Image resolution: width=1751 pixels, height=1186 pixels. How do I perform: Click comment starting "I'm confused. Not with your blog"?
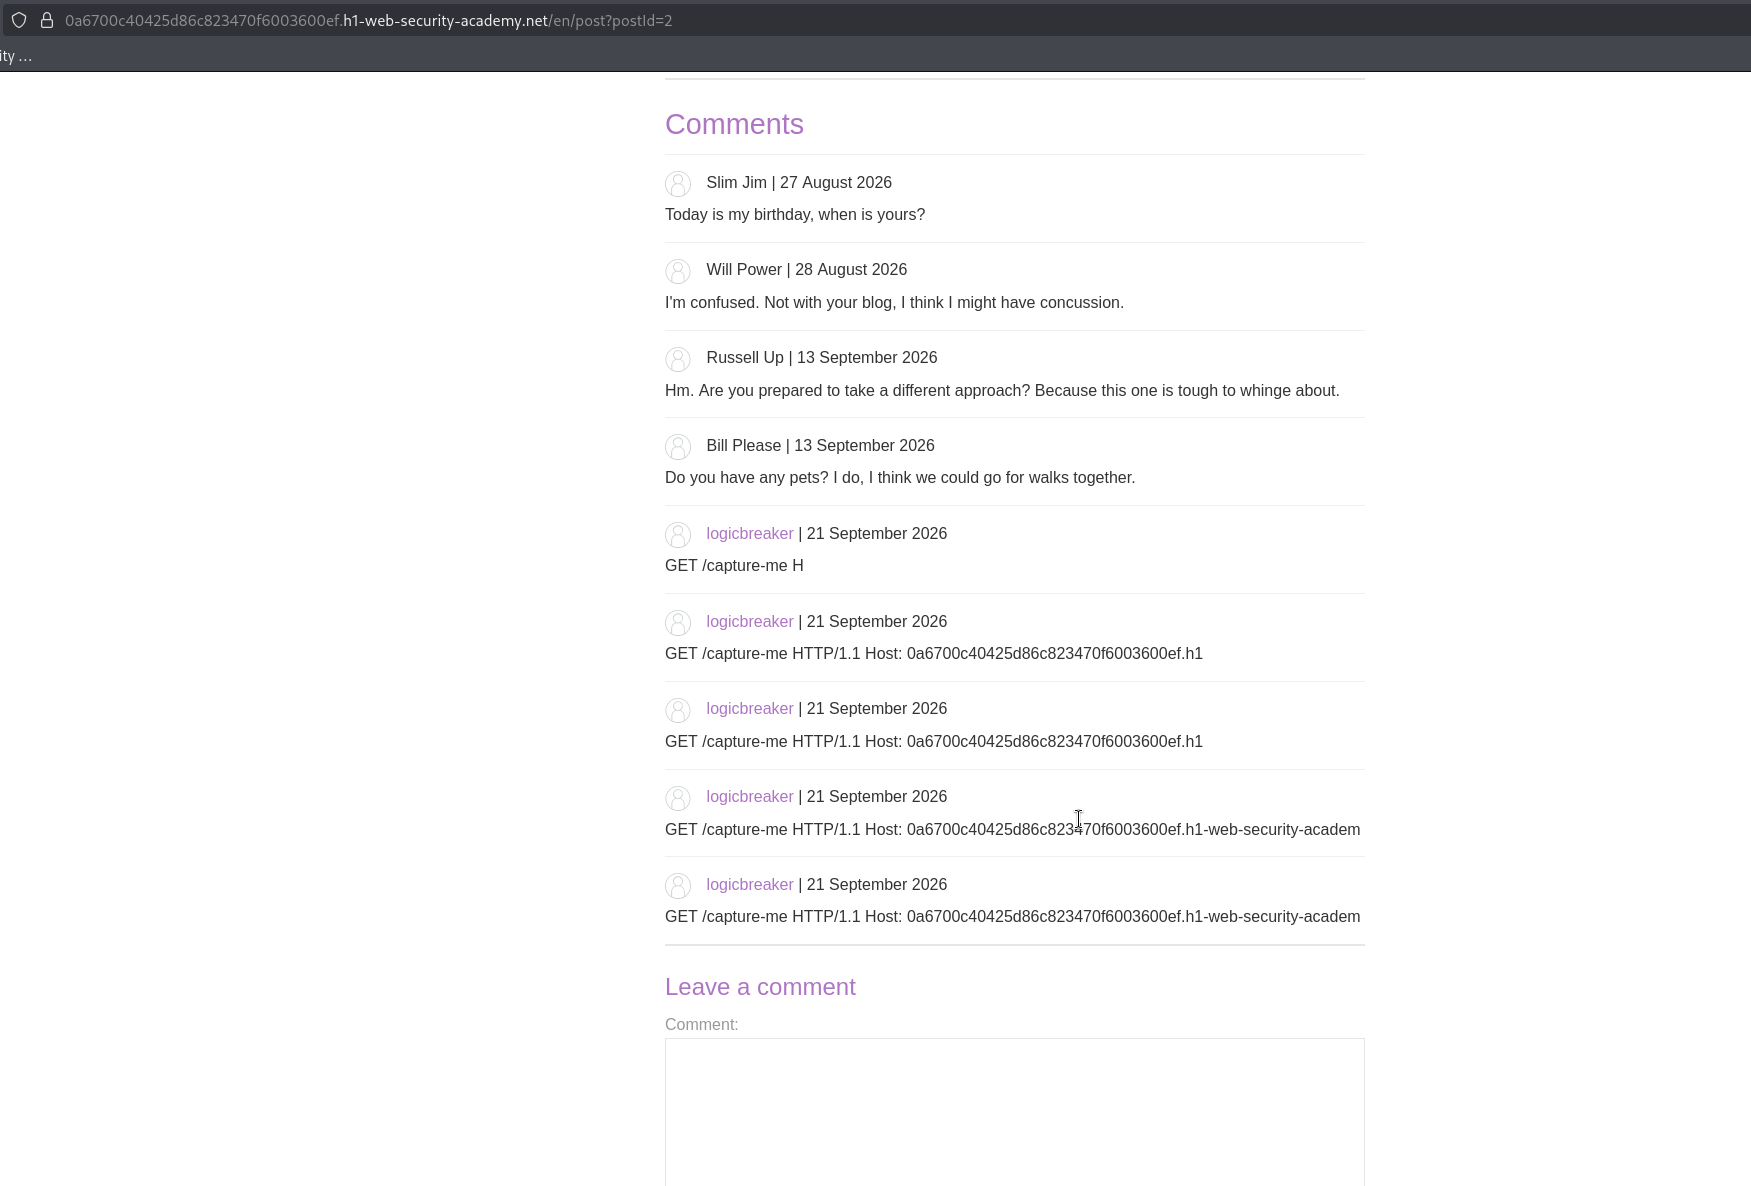[894, 303]
